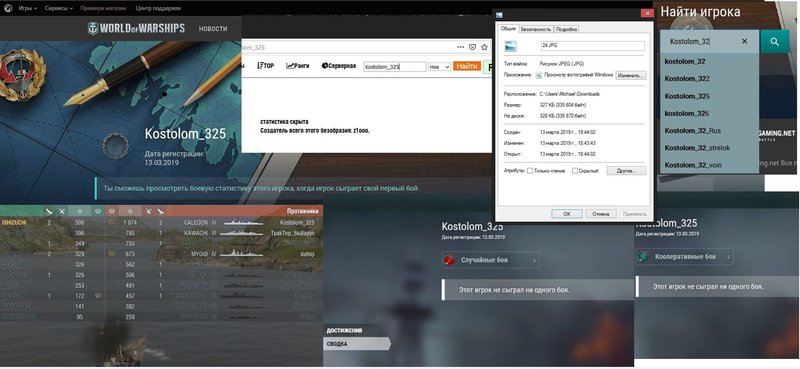Open the three-dots page actions menu
This screenshot has height=369, width=800.
click(461, 47)
